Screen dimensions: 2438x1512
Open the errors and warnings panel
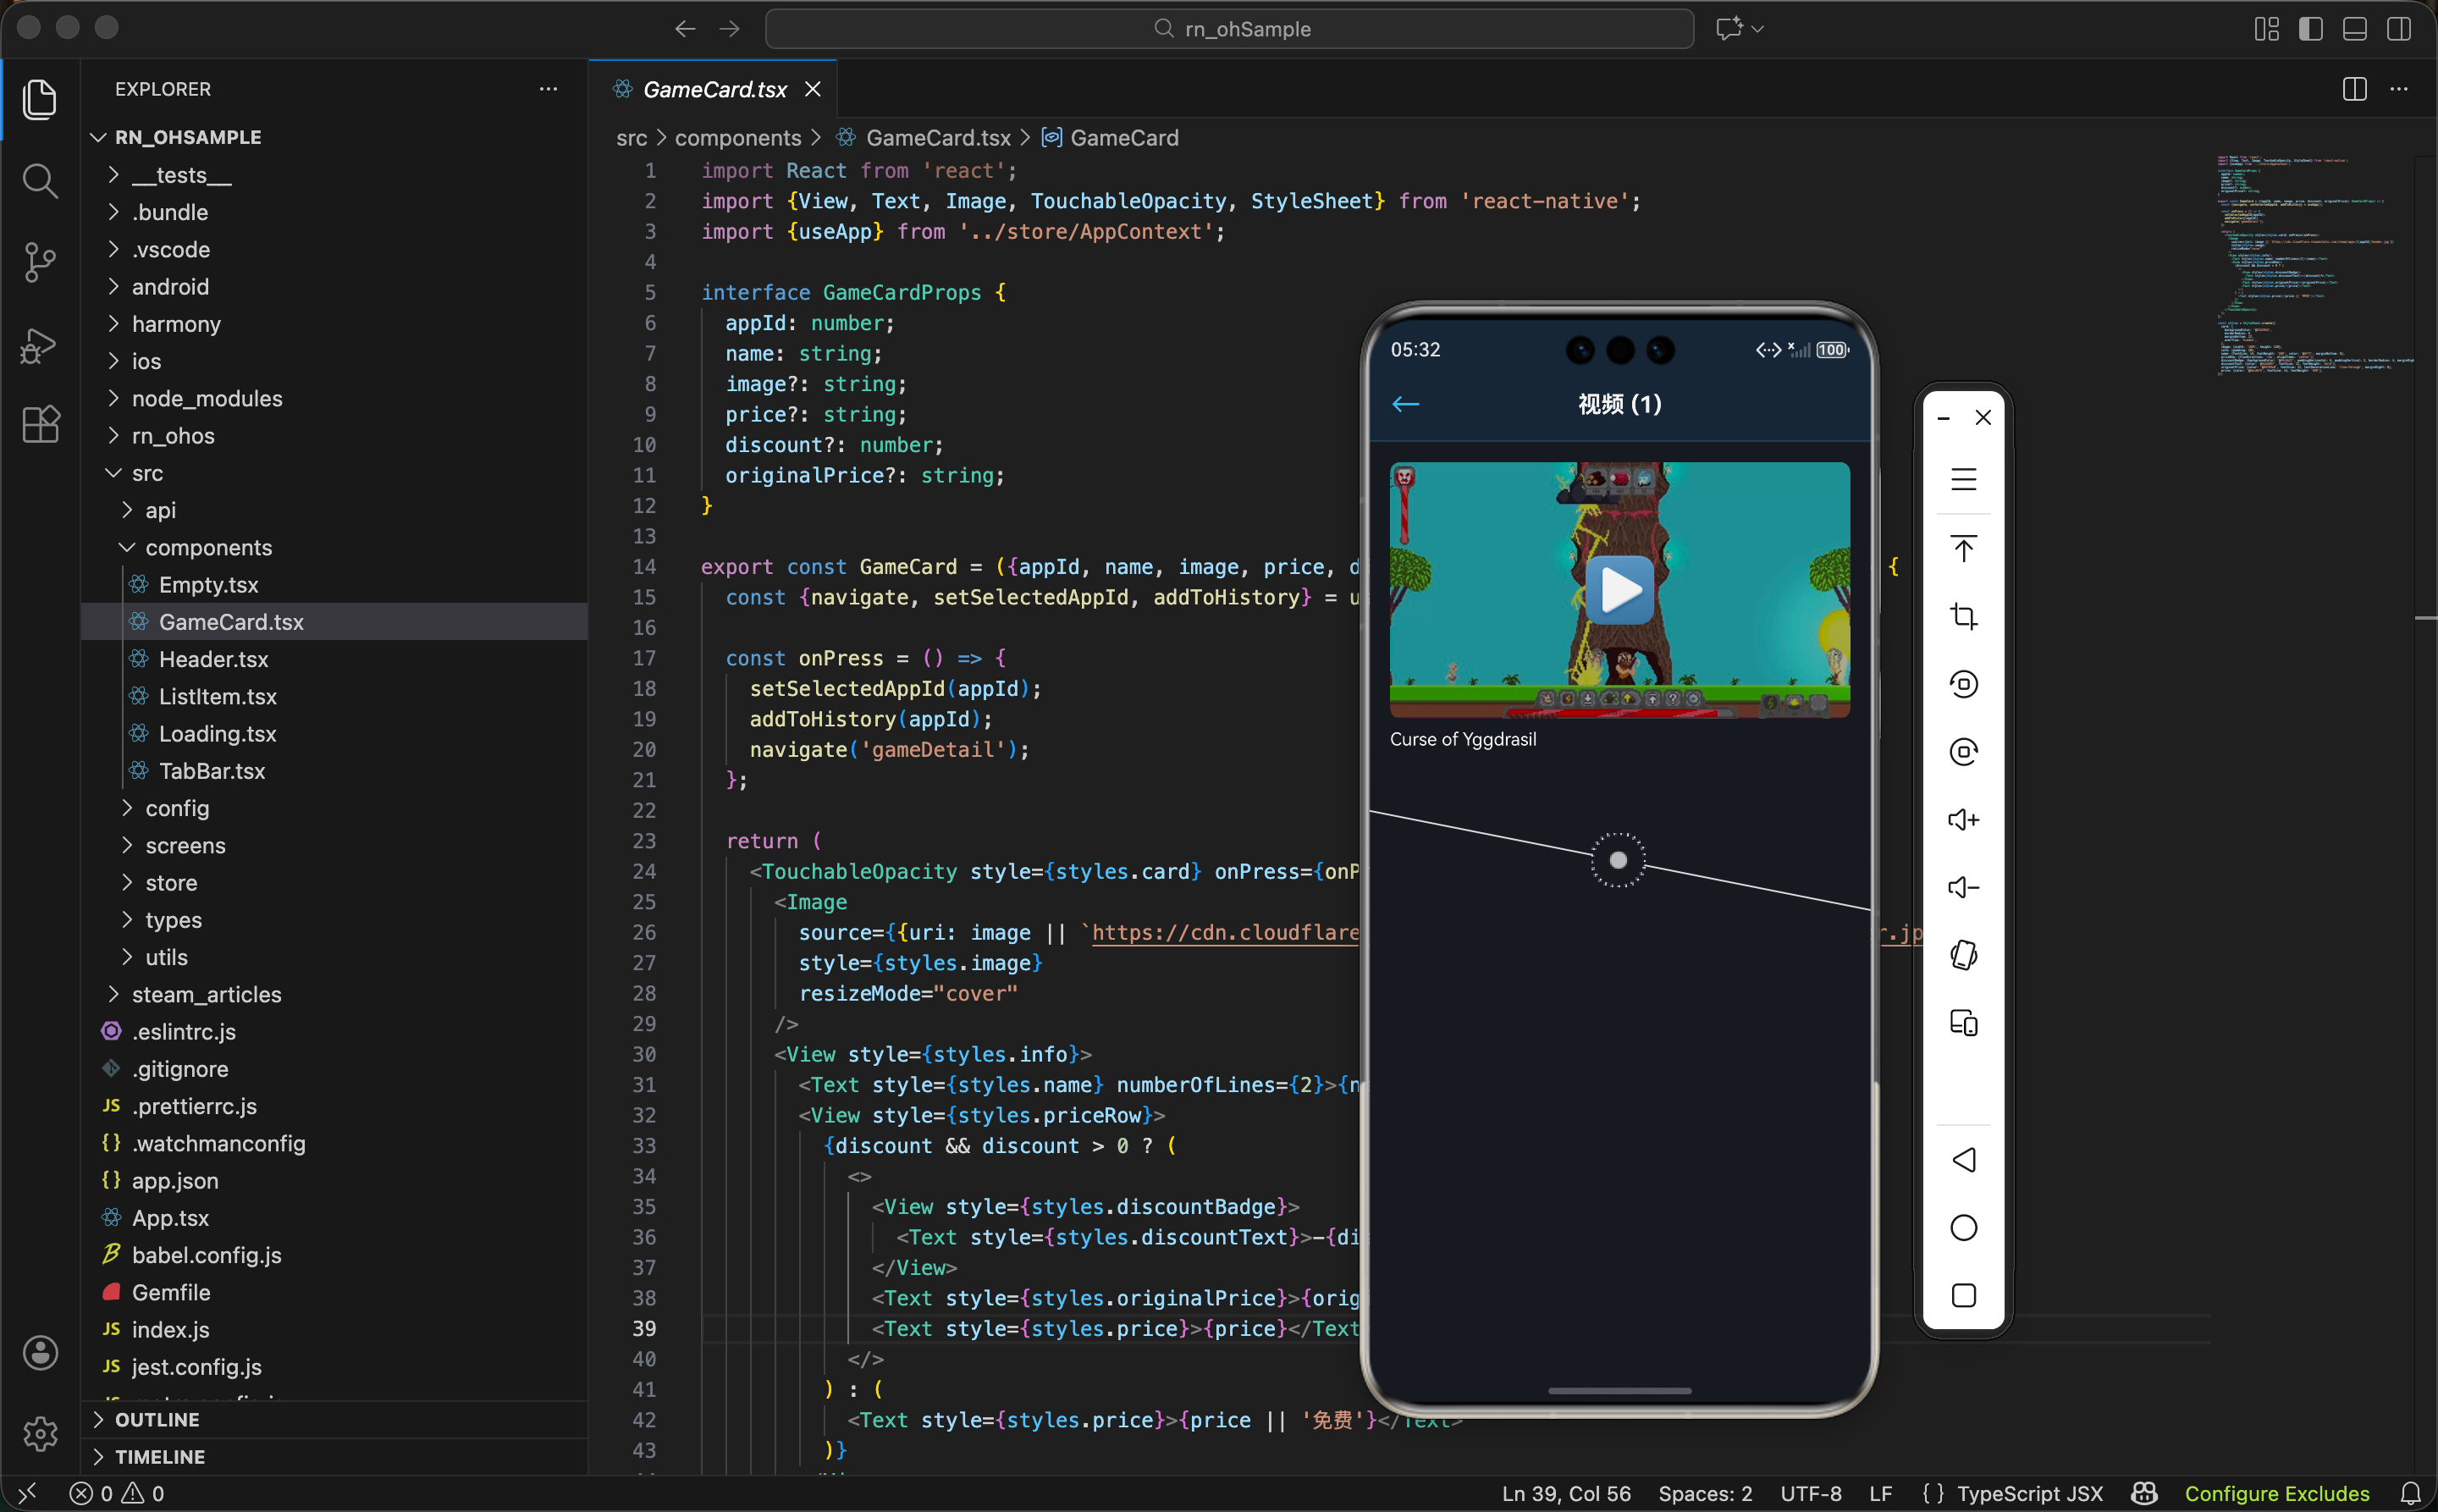[x=117, y=1494]
